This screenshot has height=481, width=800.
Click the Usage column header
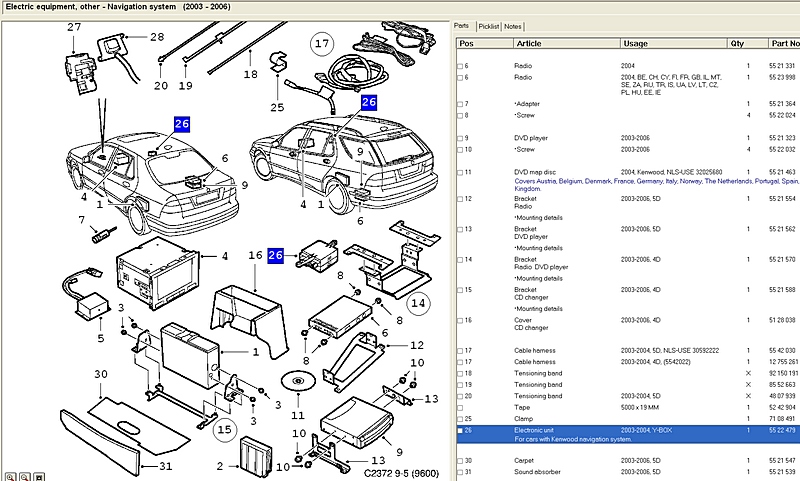[x=672, y=44]
